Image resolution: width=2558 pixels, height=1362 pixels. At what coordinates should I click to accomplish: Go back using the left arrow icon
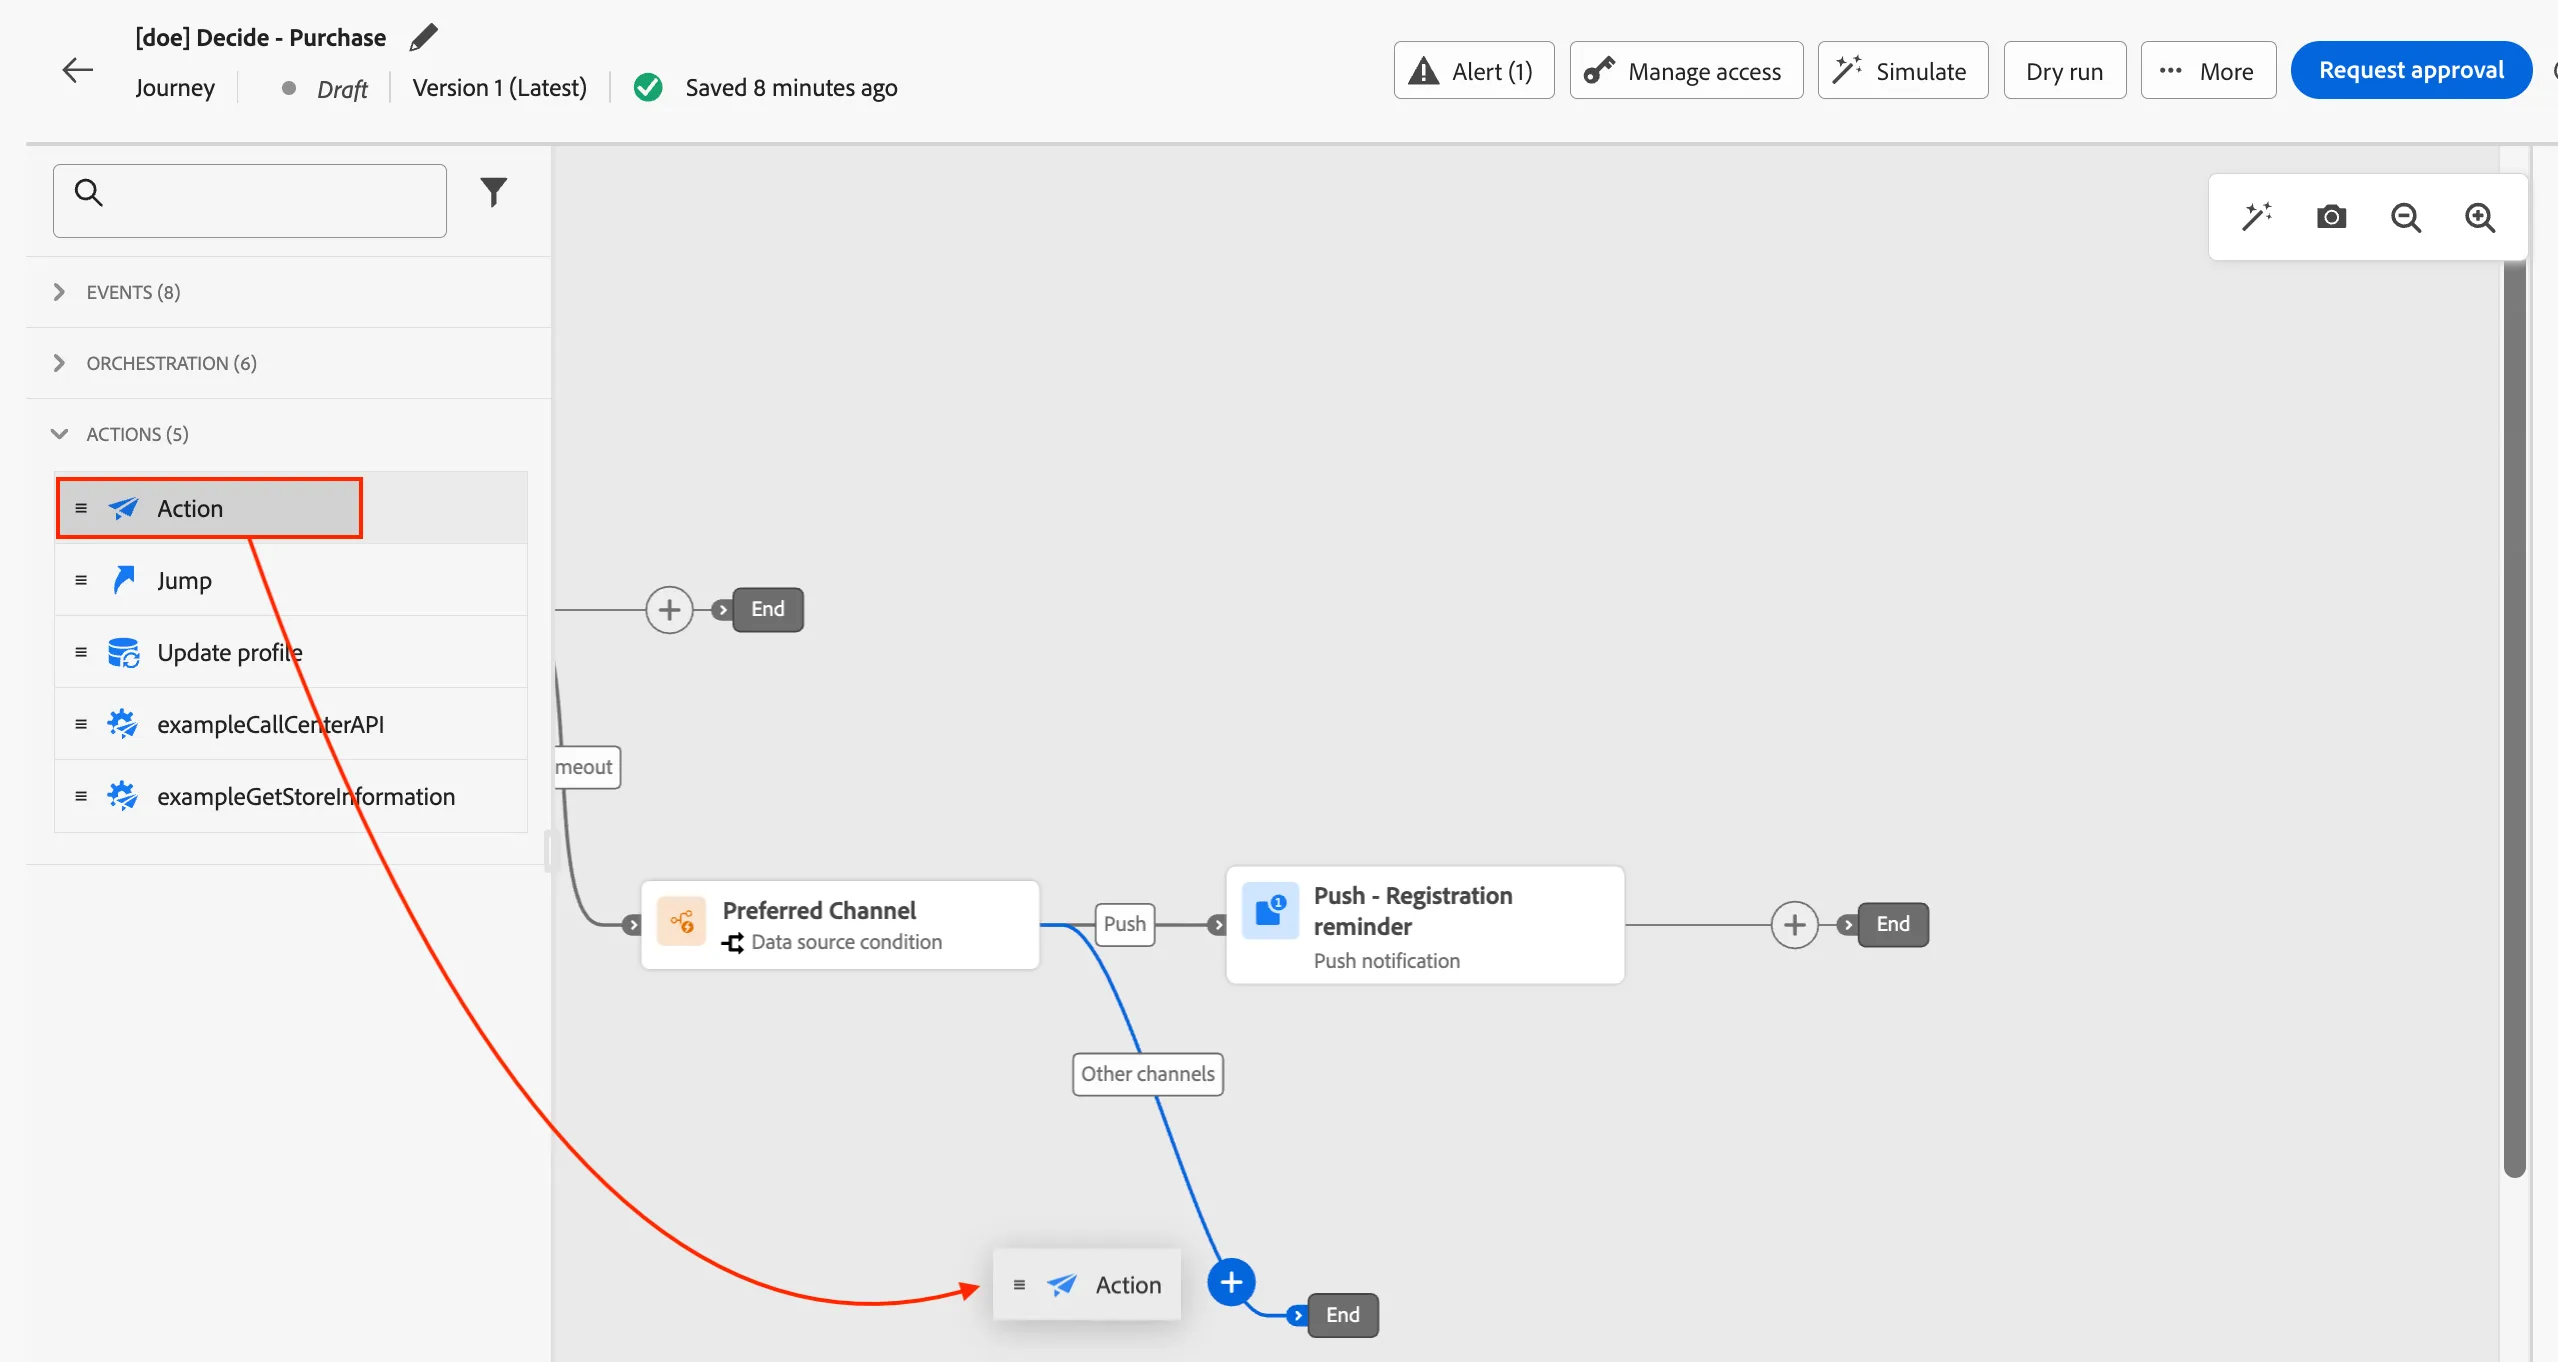(x=77, y=70)
